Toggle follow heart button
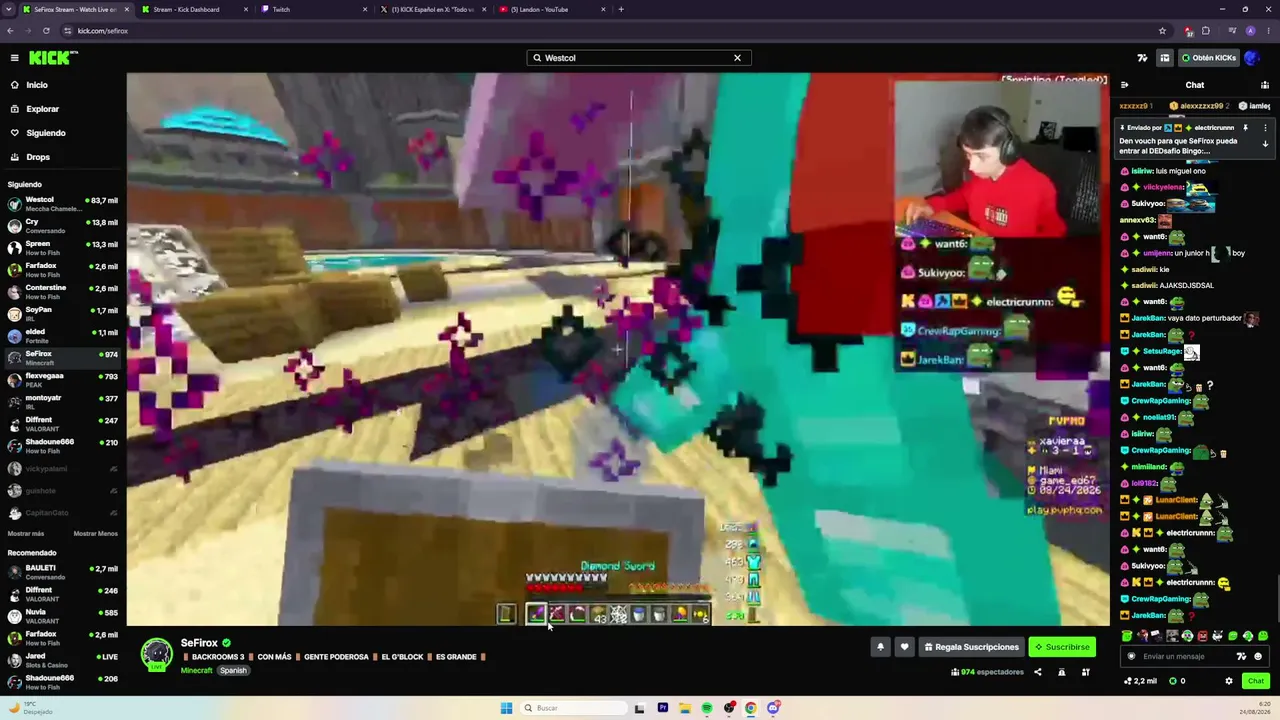The width and height of the screenshot is (1280, 720). tap(904, 647)
